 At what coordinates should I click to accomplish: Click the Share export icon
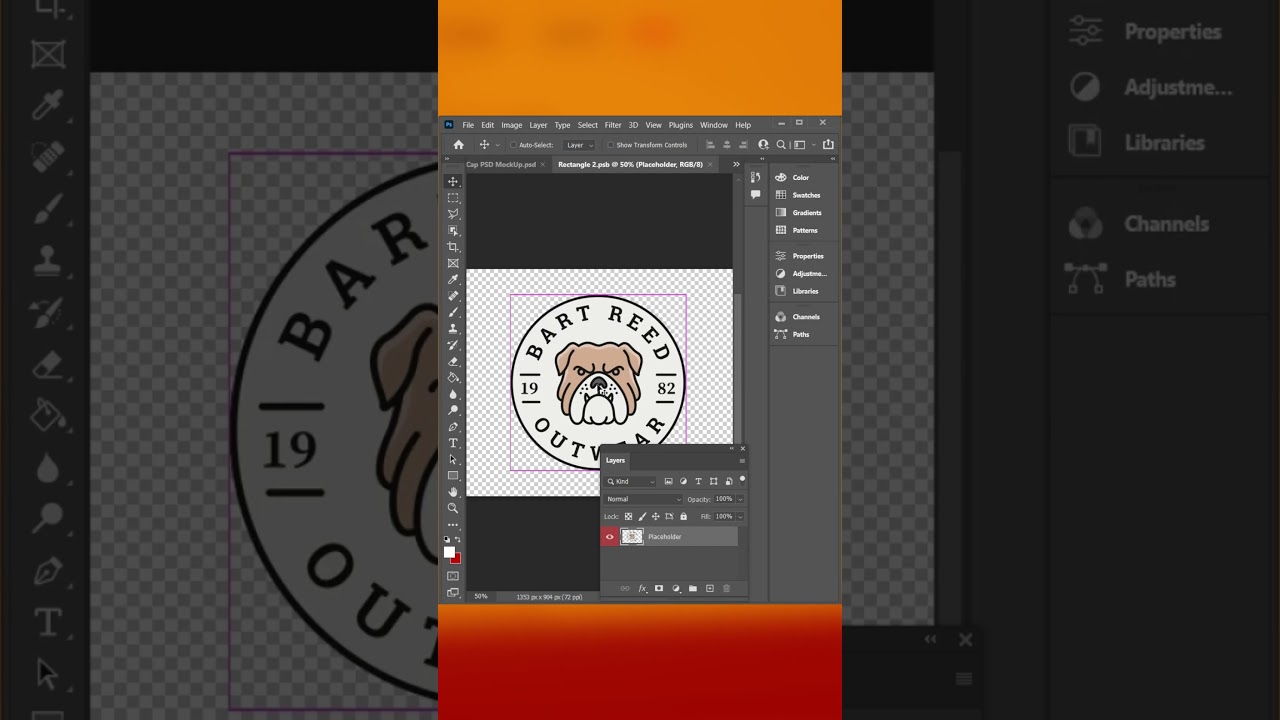coord(828,145)
